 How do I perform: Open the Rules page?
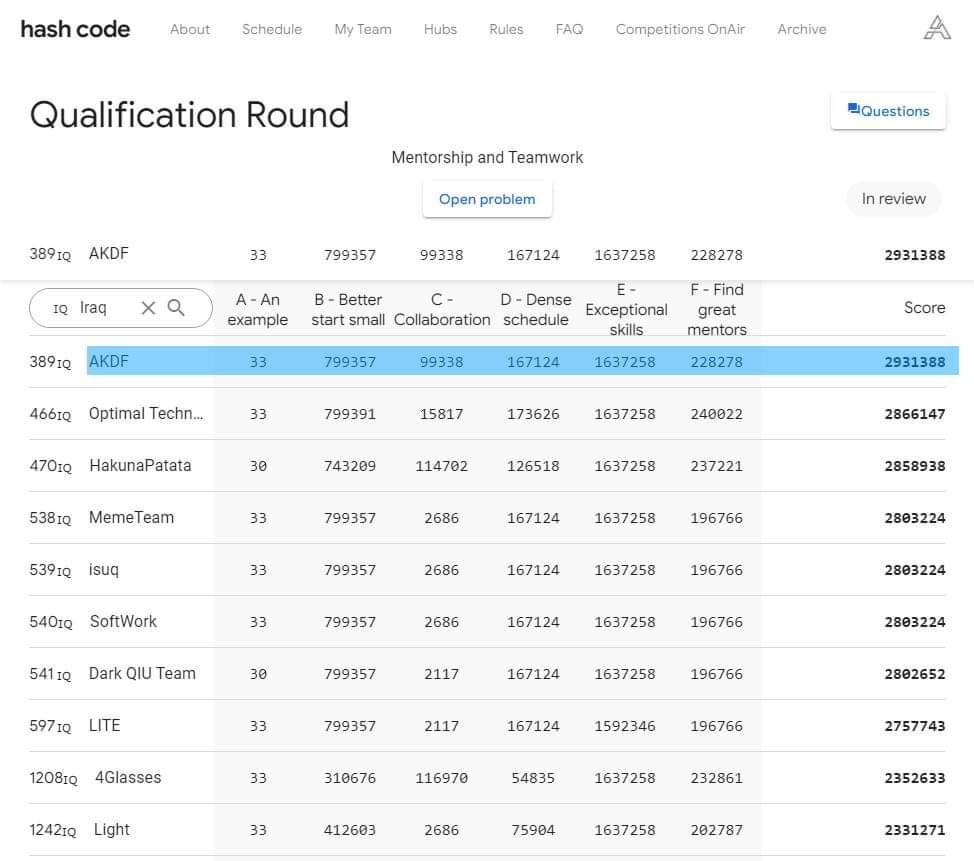tap(506, 29)
